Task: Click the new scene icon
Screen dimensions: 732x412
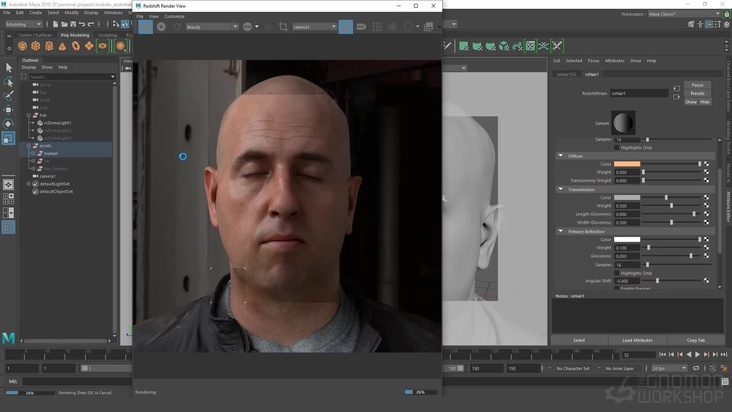Action: click(55, 24)
